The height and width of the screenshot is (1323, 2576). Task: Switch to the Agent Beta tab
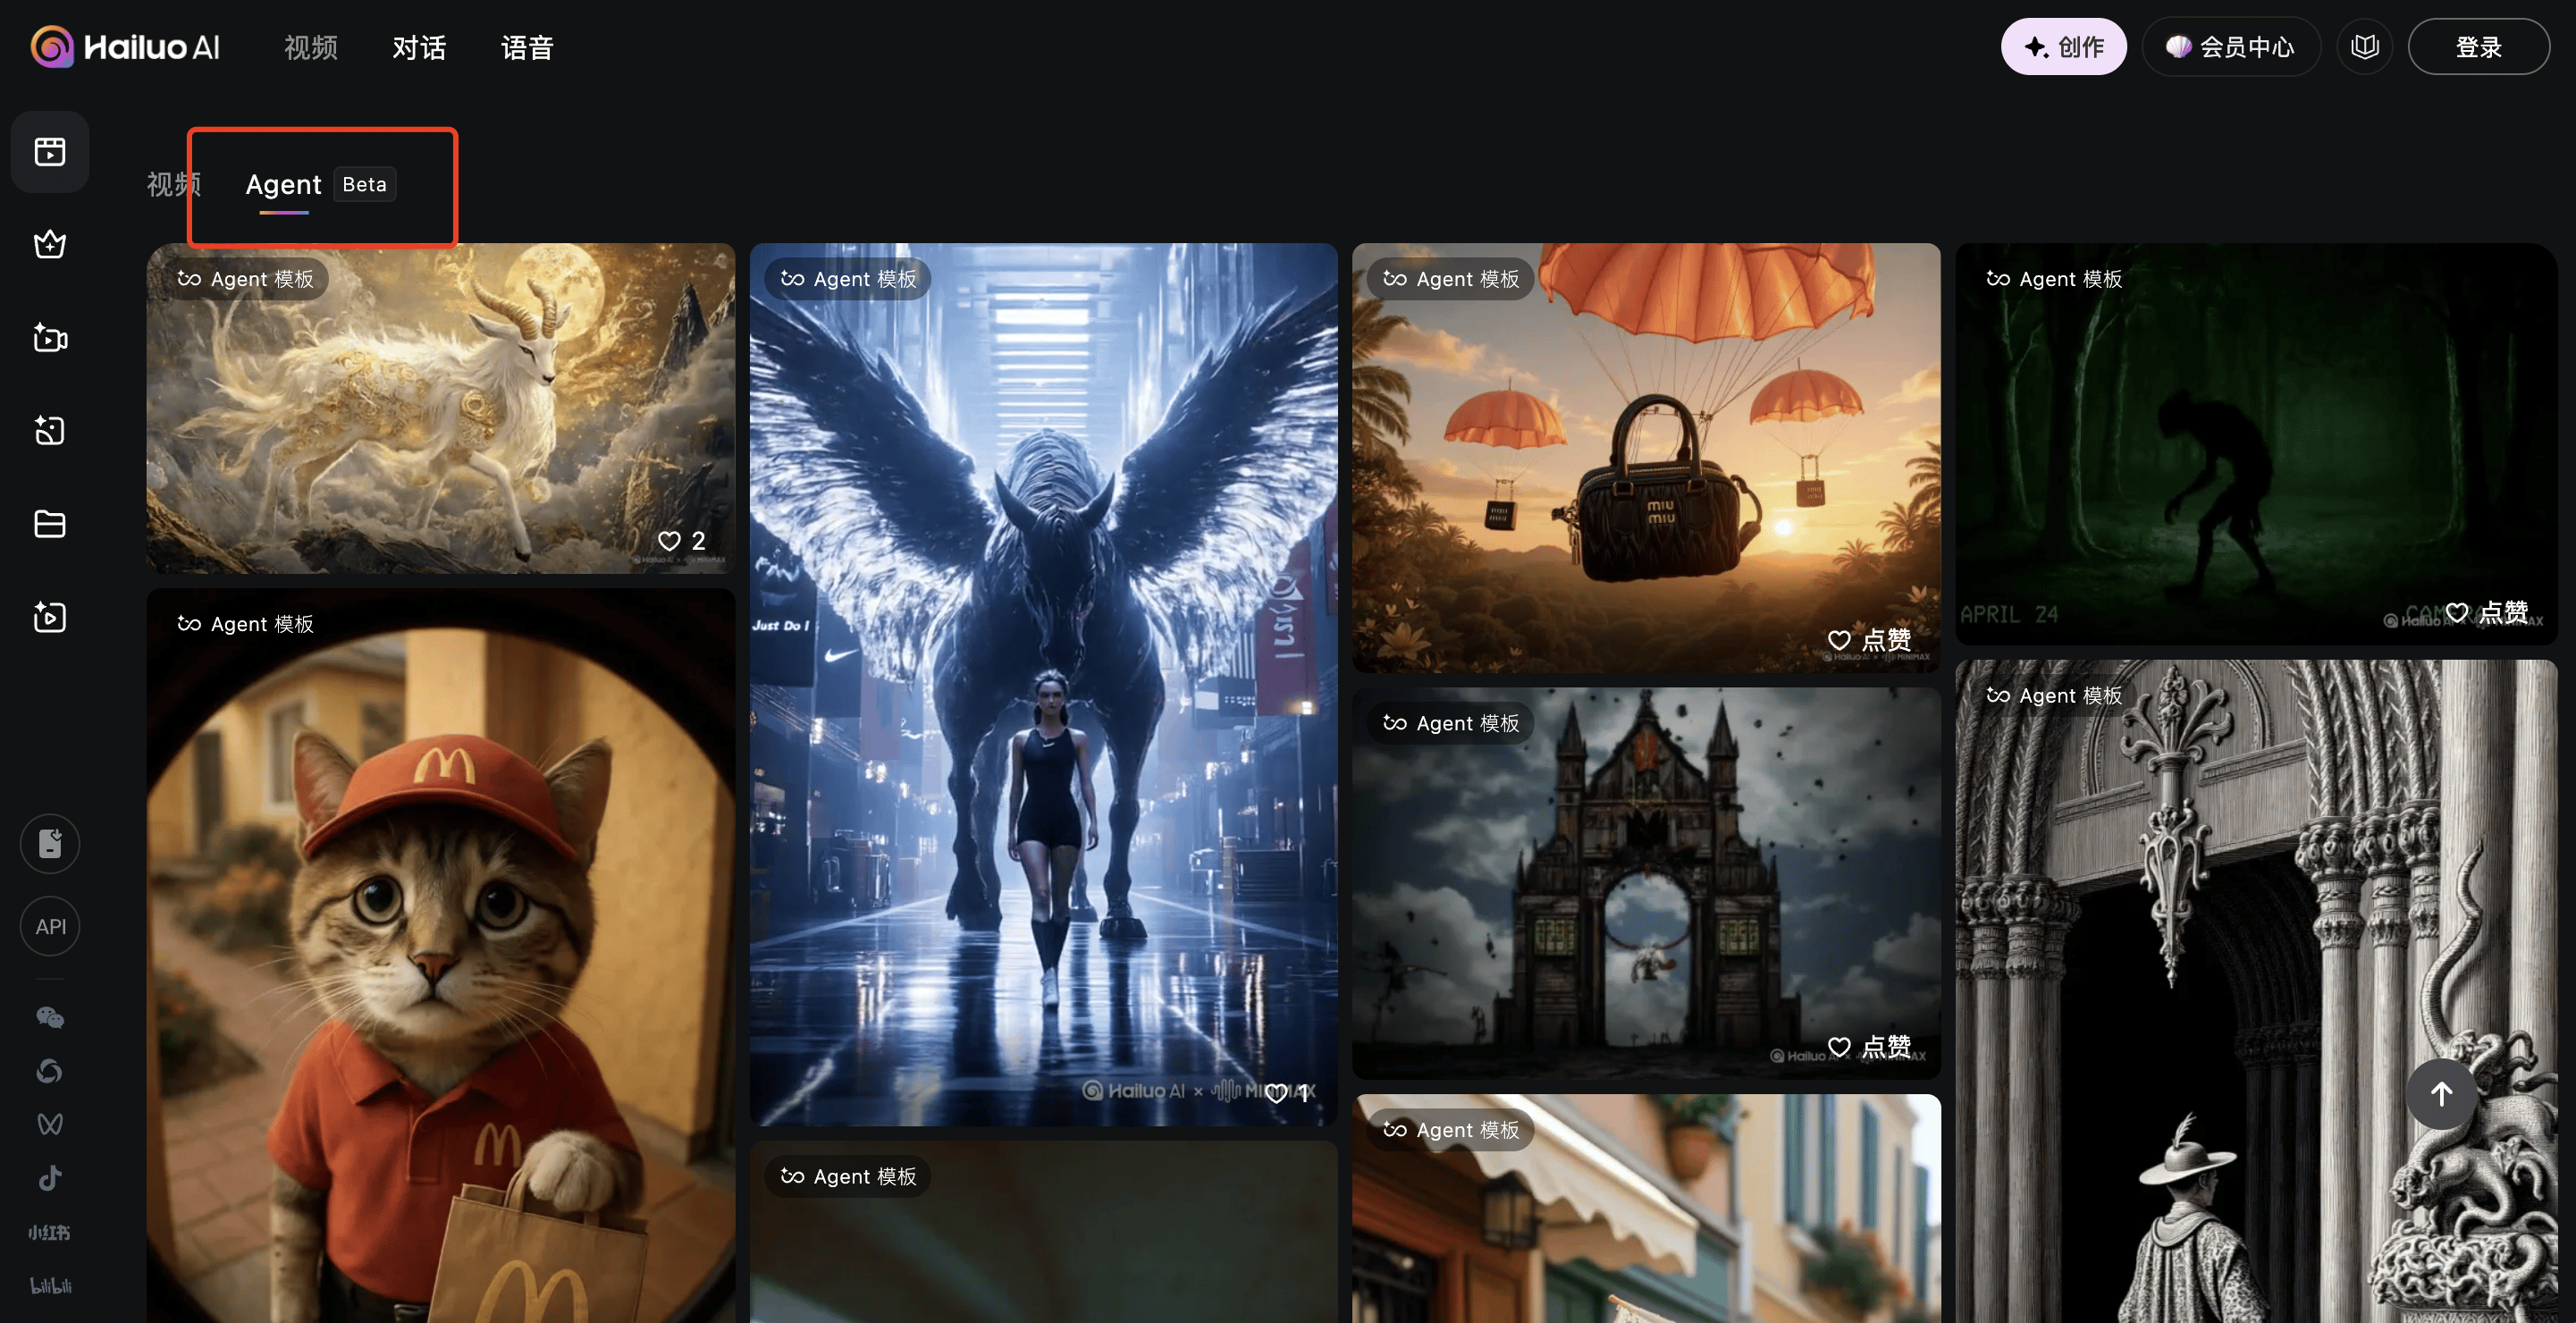tap(320, 185)
